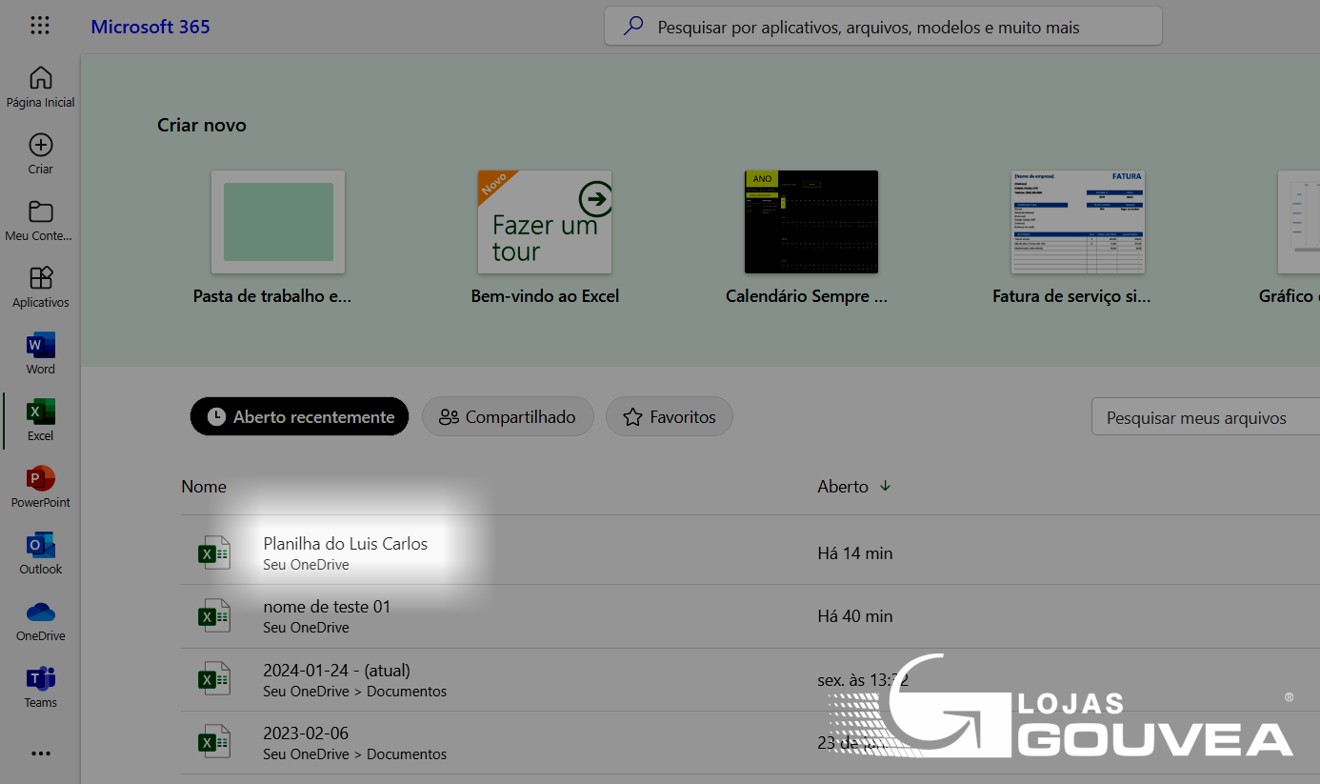Click the sort arrow beside Aberto
Viewport: 1320px width, 784px height.
(885, 486)
